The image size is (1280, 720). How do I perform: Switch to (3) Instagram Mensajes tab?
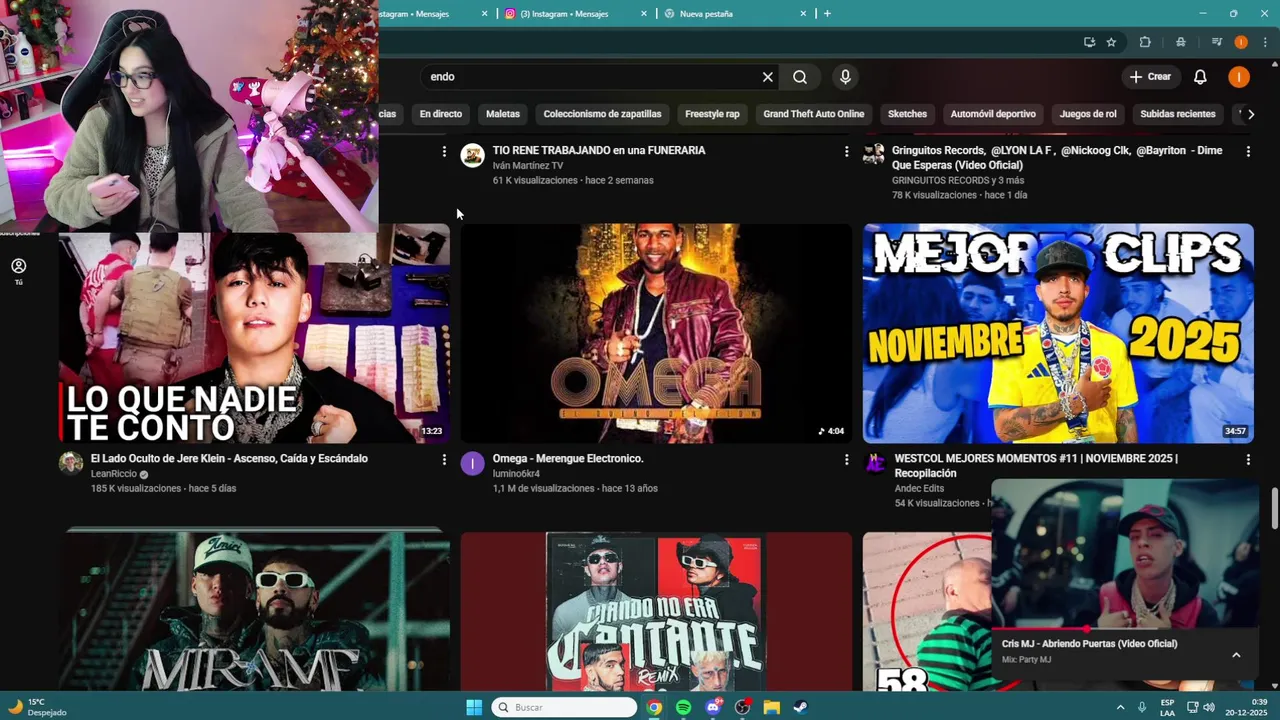576,14
